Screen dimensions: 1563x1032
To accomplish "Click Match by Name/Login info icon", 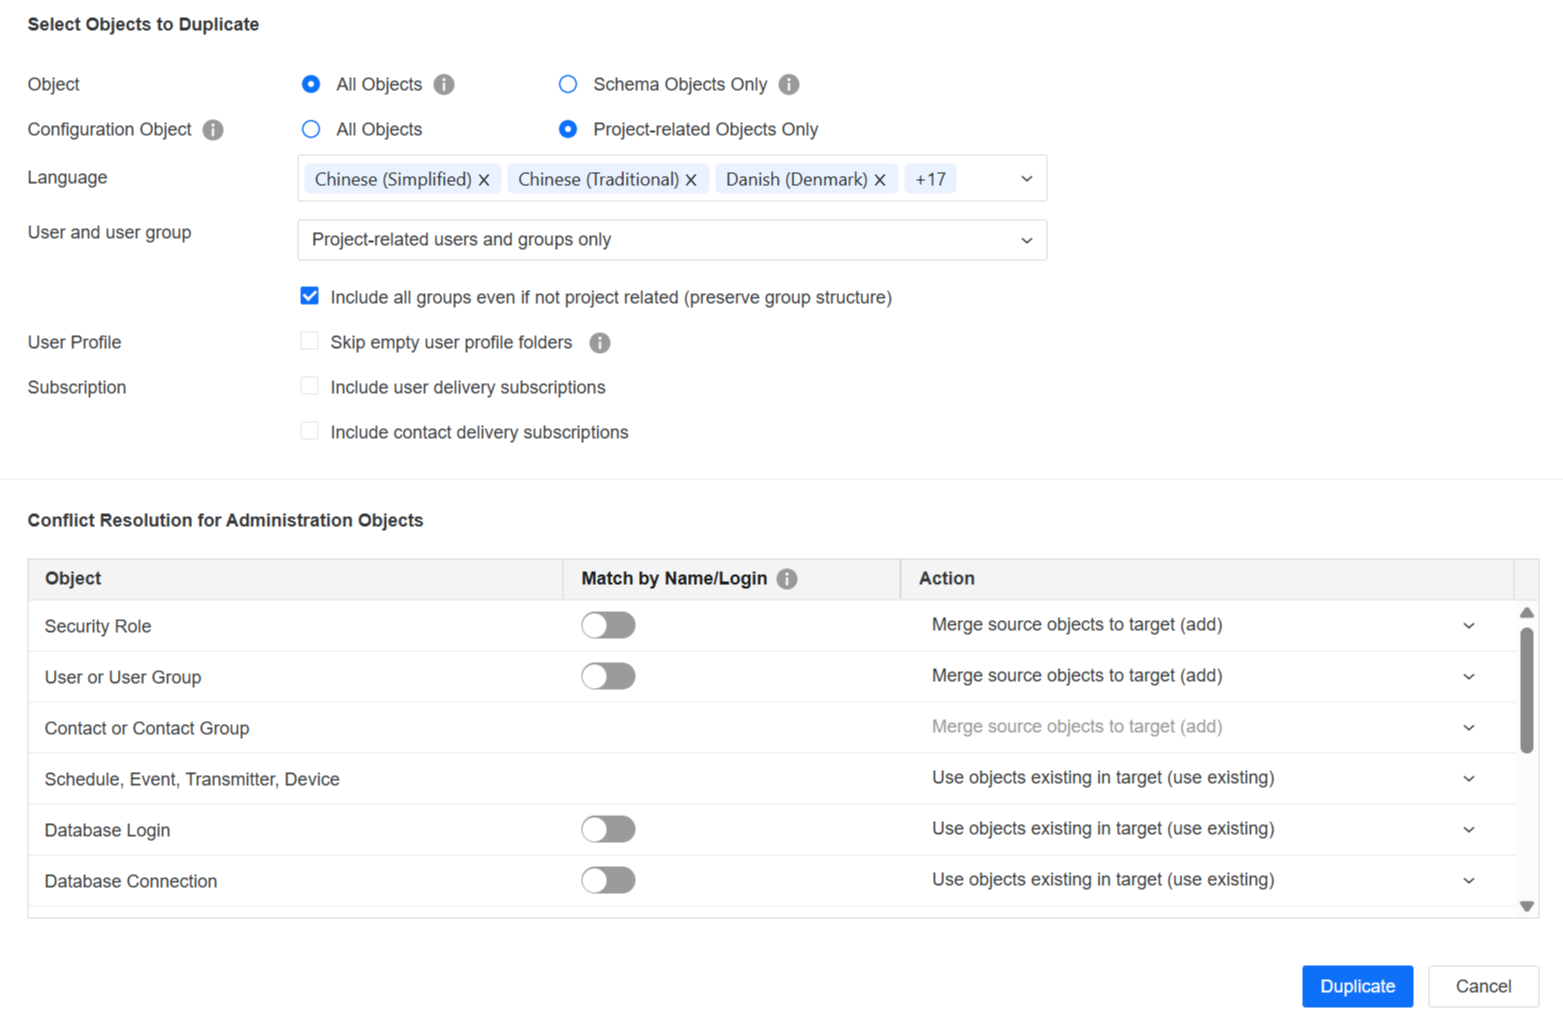I will pyautogui.click(x=787, y=579).
